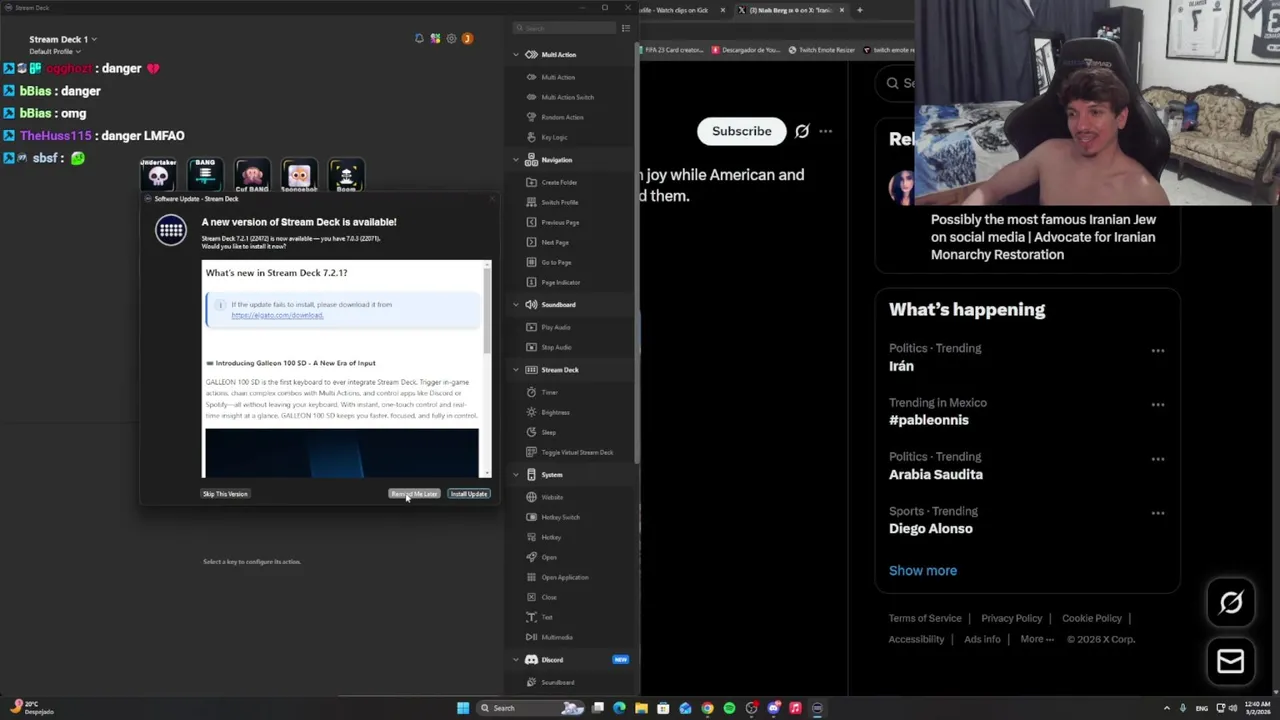Collapse the Multi Action category
The width and height of the screenshot is (1280, 720).
516,55
